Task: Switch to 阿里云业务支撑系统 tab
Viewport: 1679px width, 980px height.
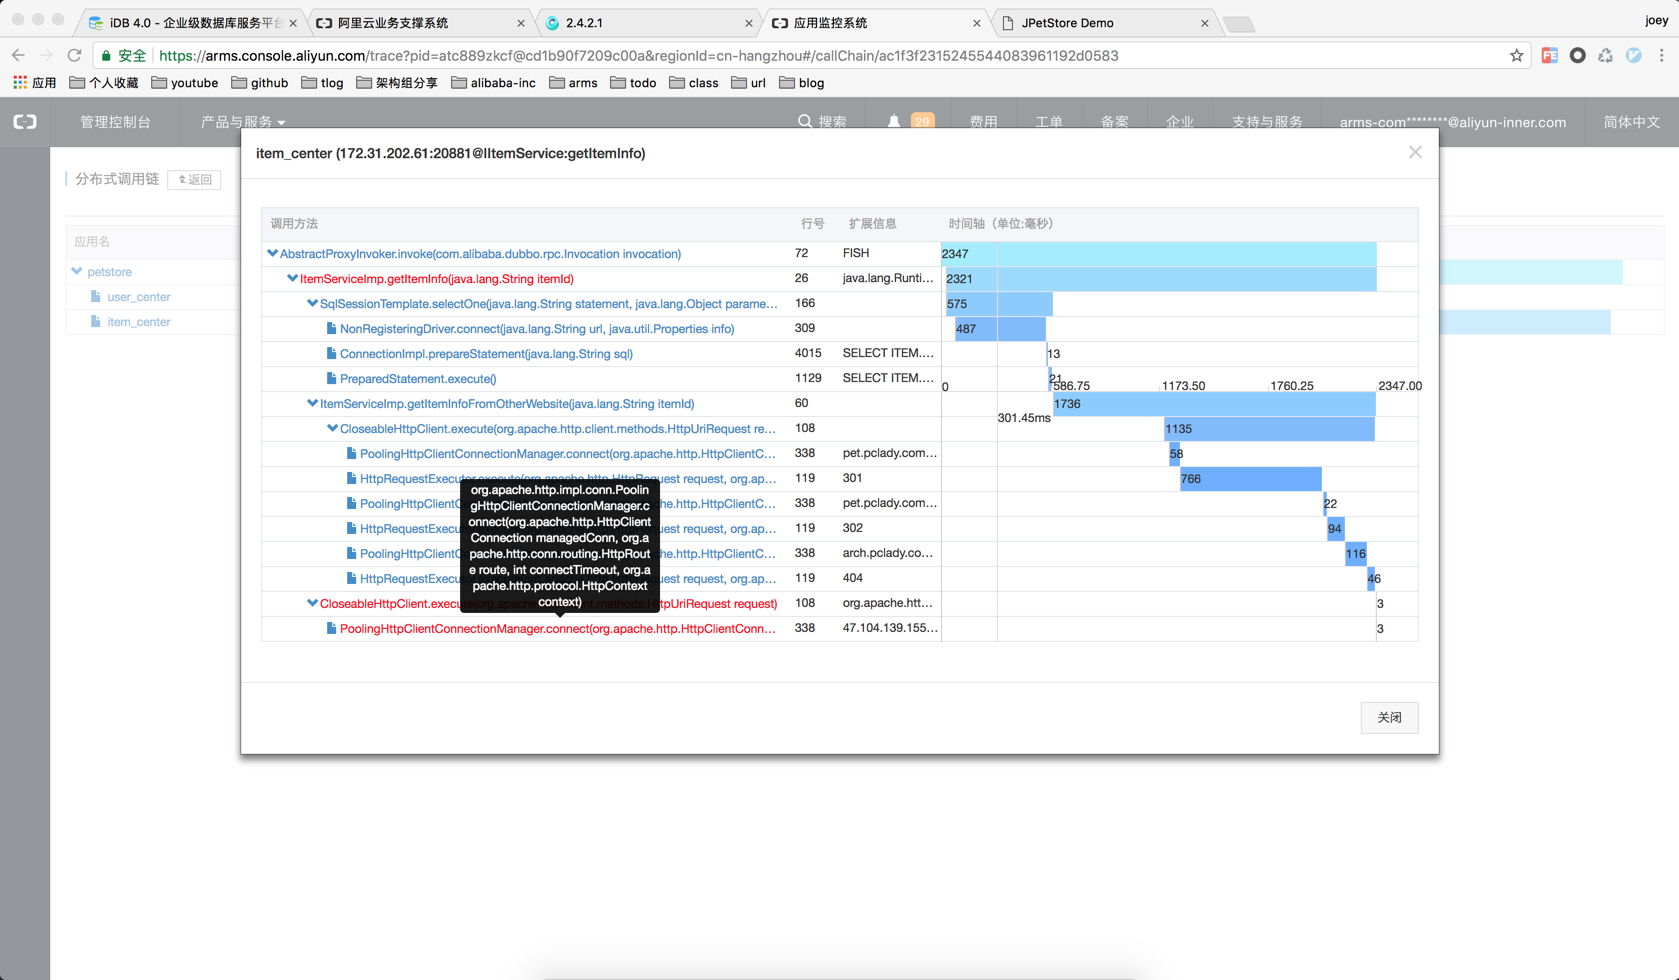Action: [x=420, y=22]
